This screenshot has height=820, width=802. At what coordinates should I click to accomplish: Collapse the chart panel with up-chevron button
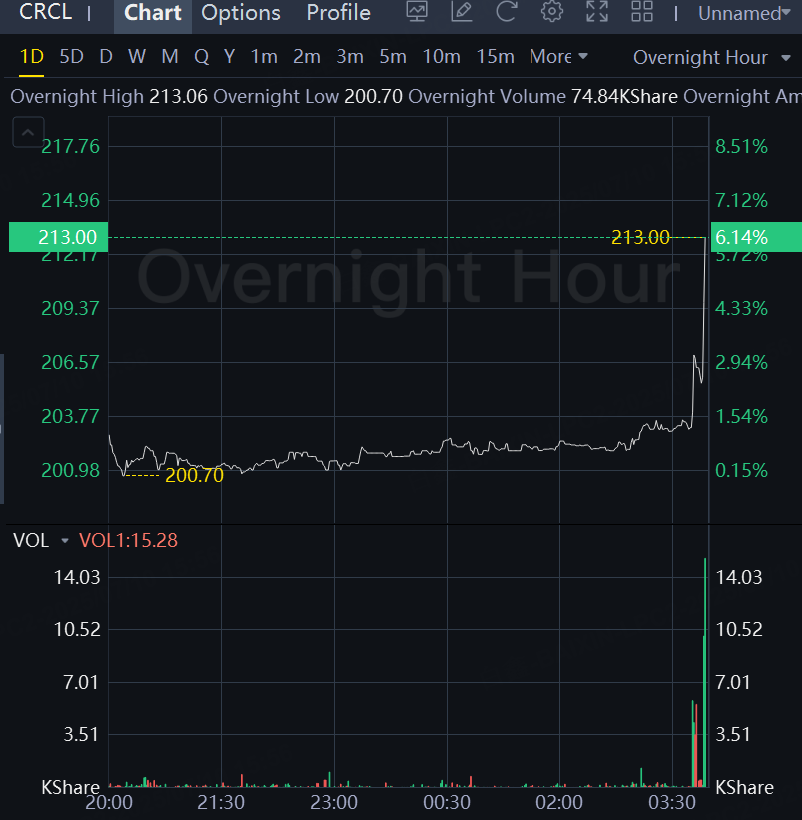pos(28,132)
